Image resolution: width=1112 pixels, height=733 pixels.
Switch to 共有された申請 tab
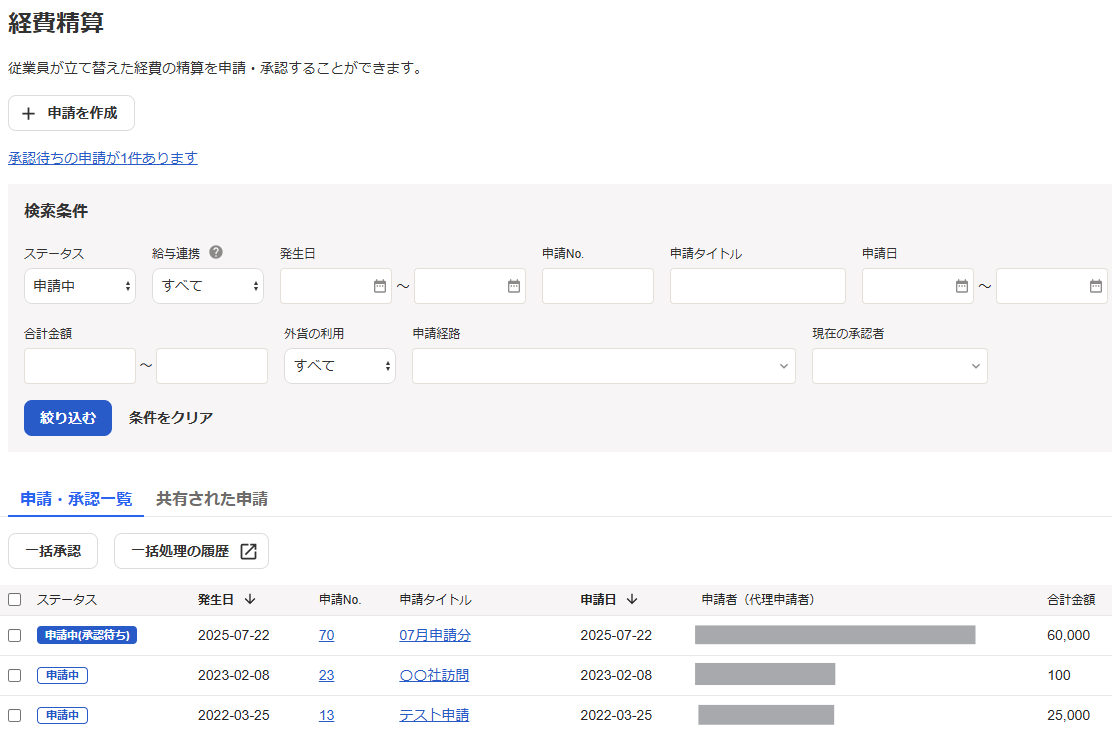pyautogui.click(x=212, y=499)
